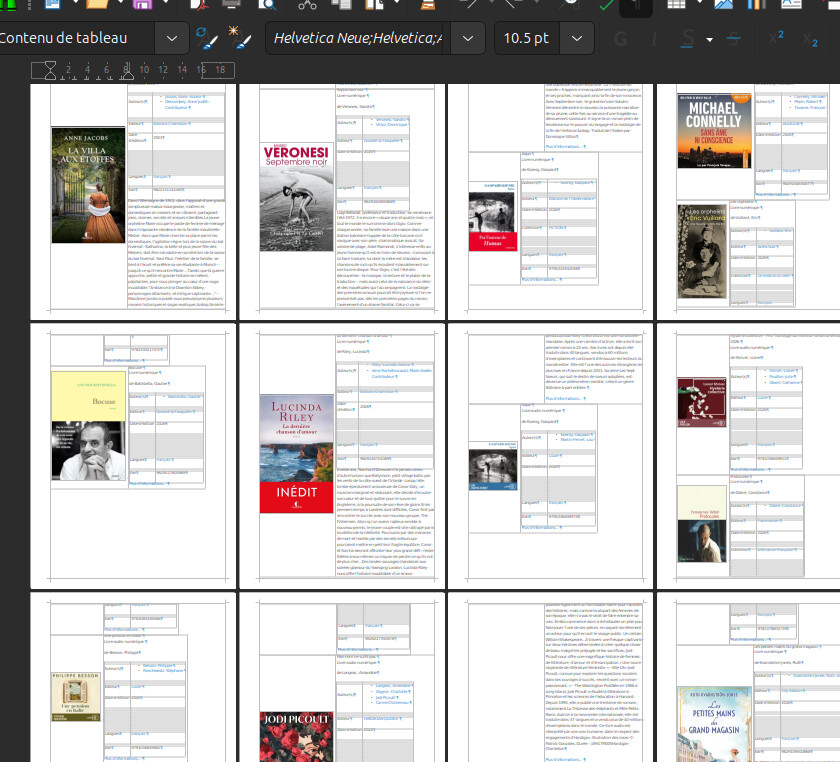Click the font name field Helvetica Neue

[x=357, y=39]
